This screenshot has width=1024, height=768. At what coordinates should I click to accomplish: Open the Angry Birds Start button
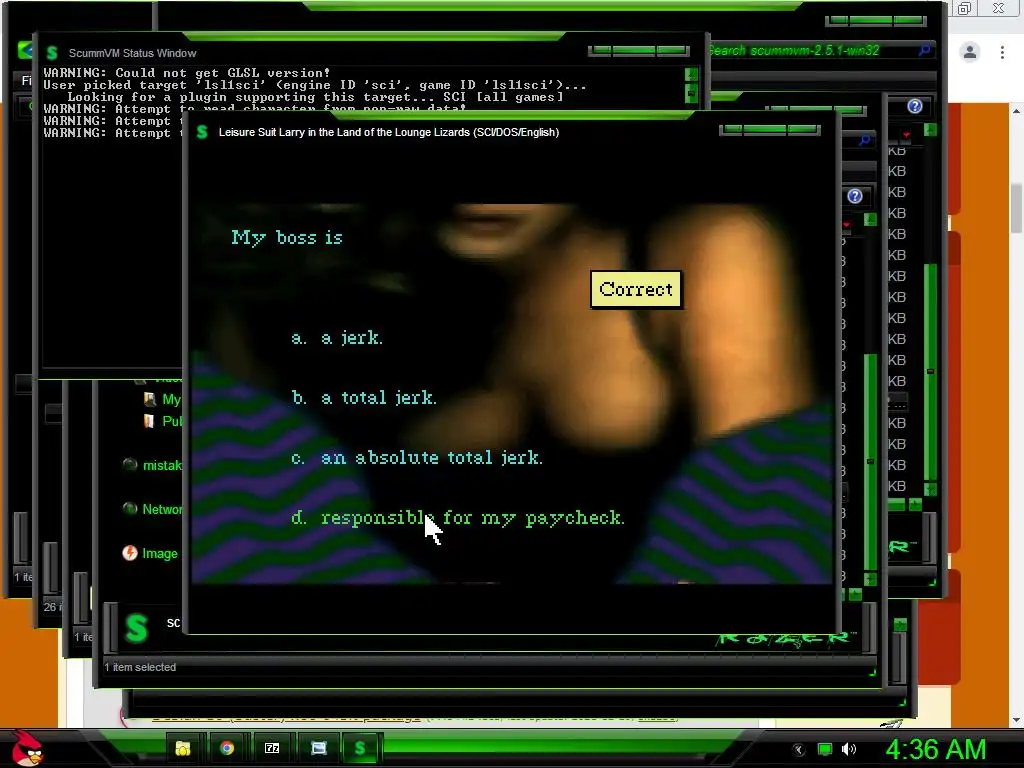[28, 748]
